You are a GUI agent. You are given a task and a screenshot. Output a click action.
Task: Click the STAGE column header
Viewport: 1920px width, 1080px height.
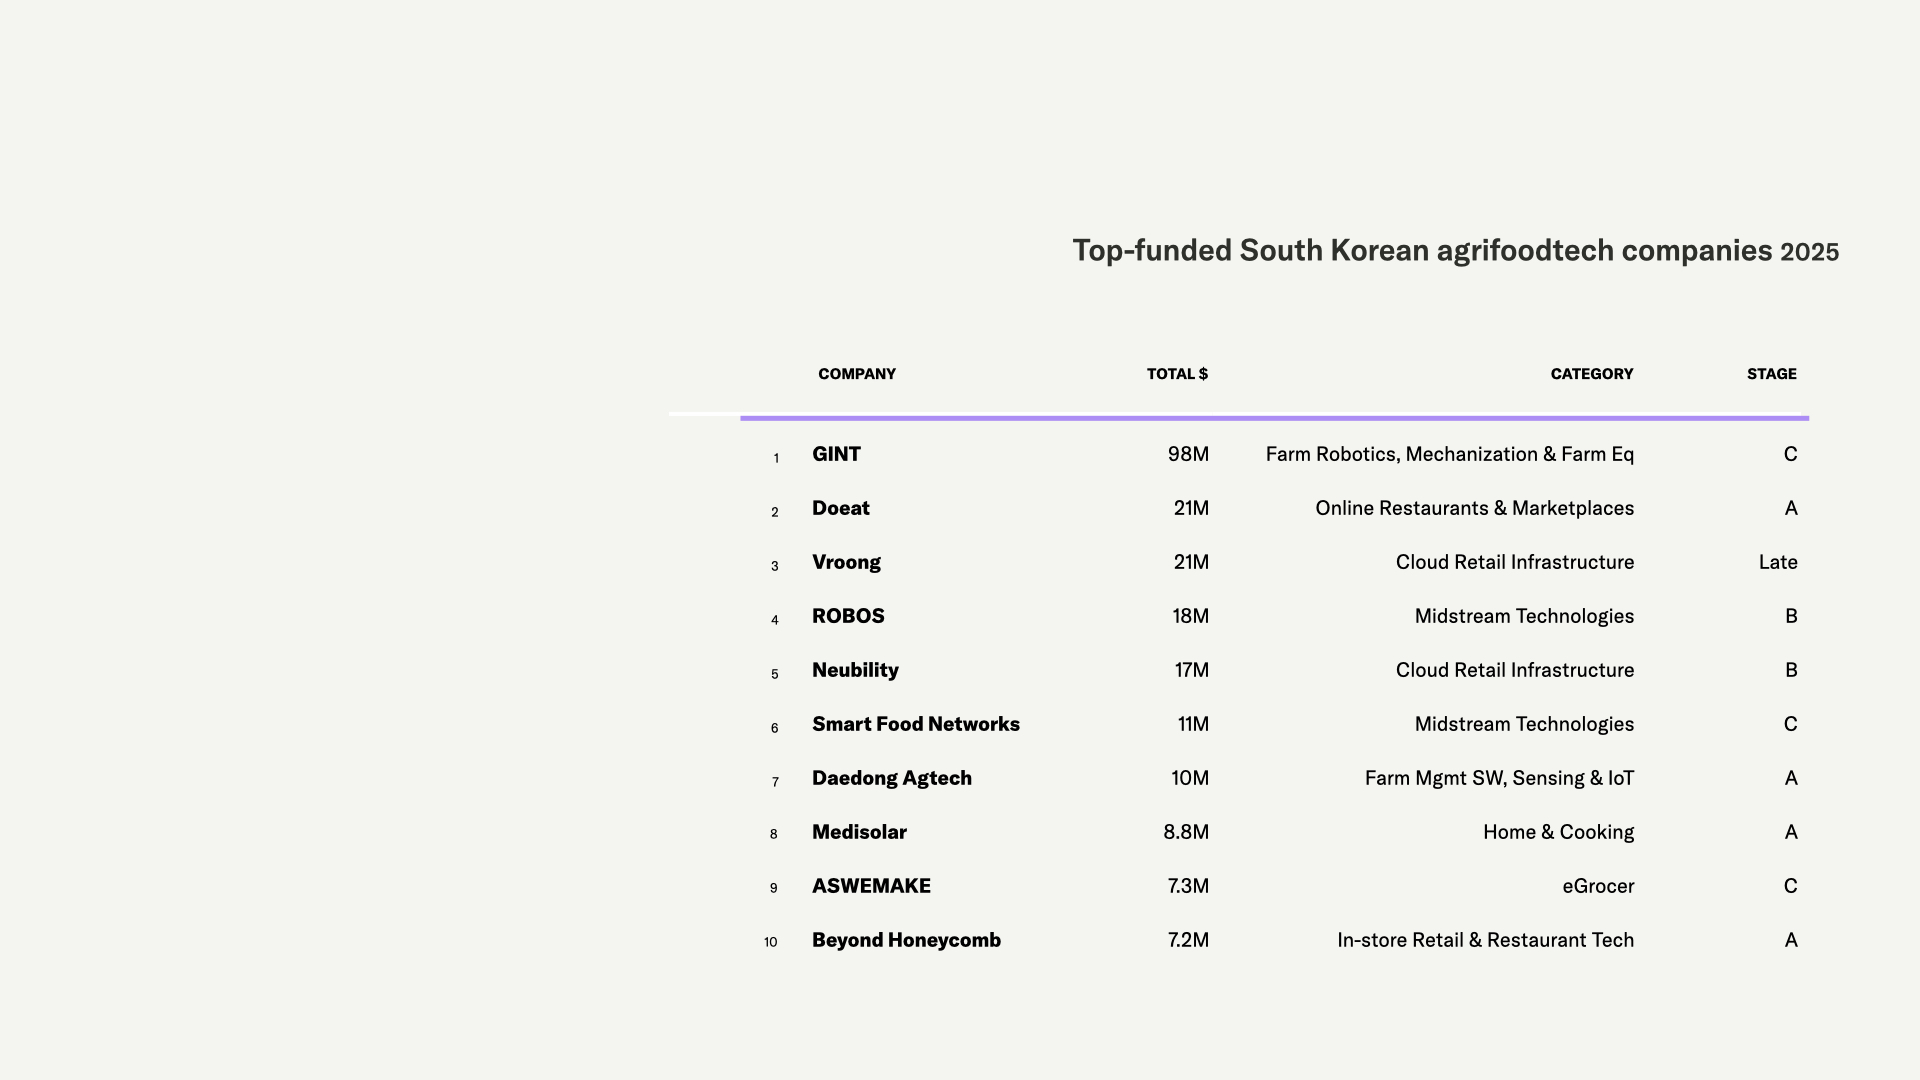[x=1771, y=374]
